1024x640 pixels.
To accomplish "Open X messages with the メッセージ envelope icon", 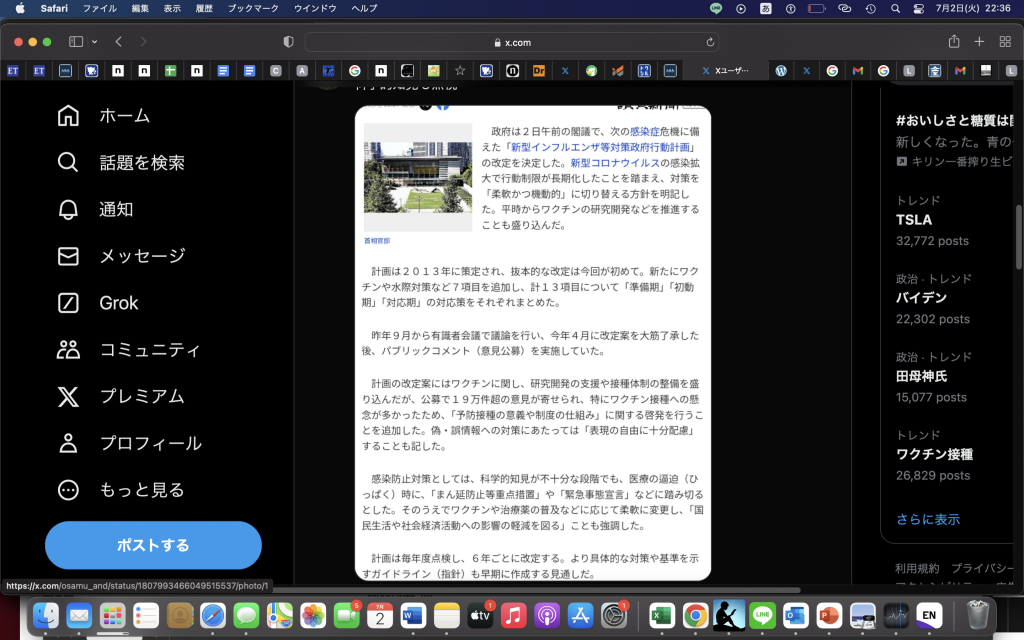I will [x=68, y=255].
